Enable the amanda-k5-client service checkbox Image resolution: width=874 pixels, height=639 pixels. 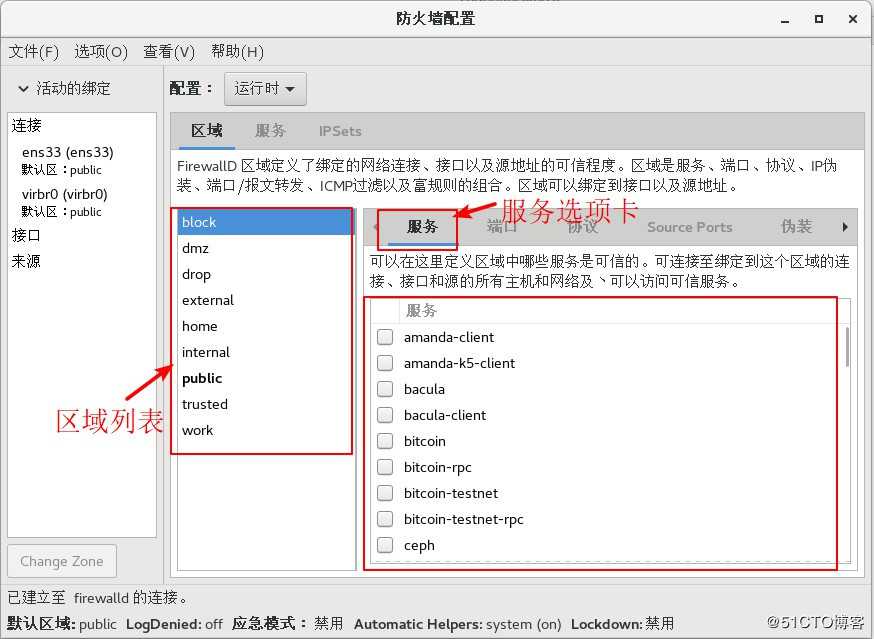click(385, 364)
